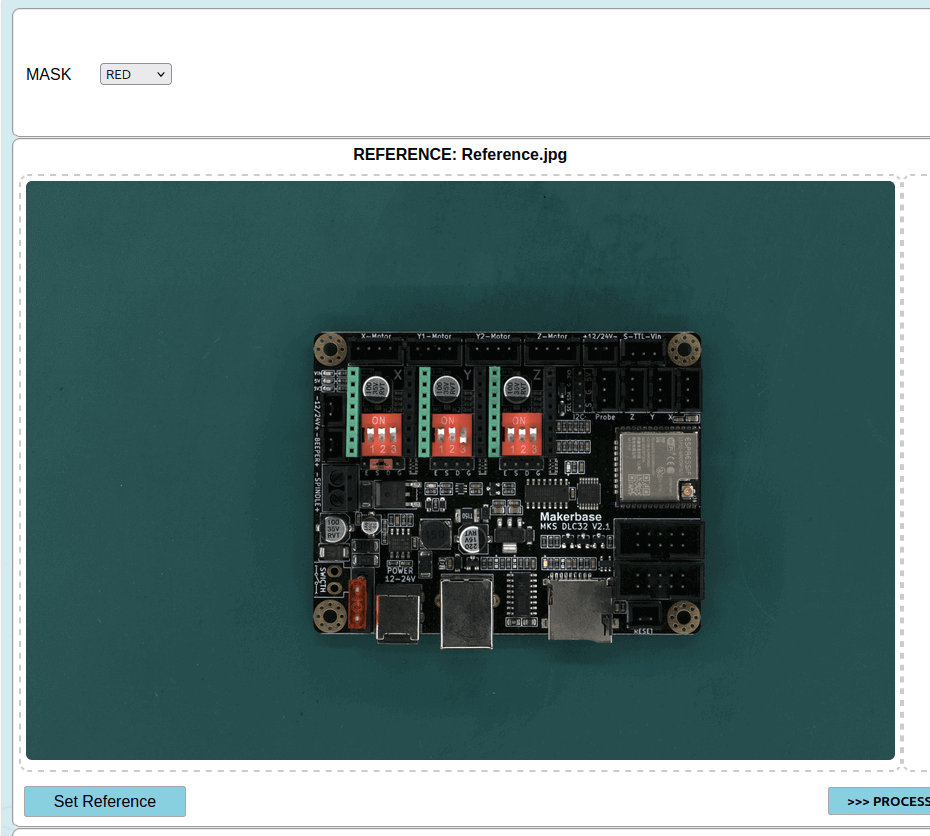This screenshot has height=836, width=930.
Task: Click the MASK label text
Action: tap(49, 74)
